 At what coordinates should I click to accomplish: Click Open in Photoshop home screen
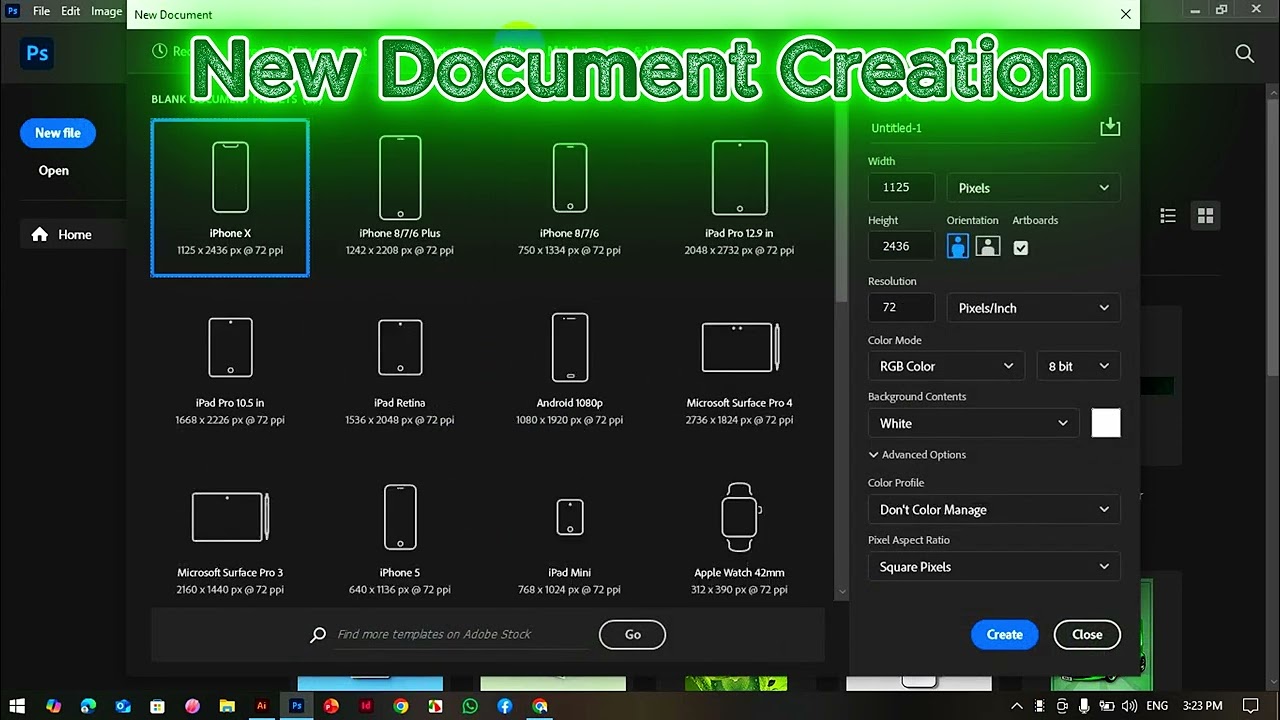(x=54, y=171)
